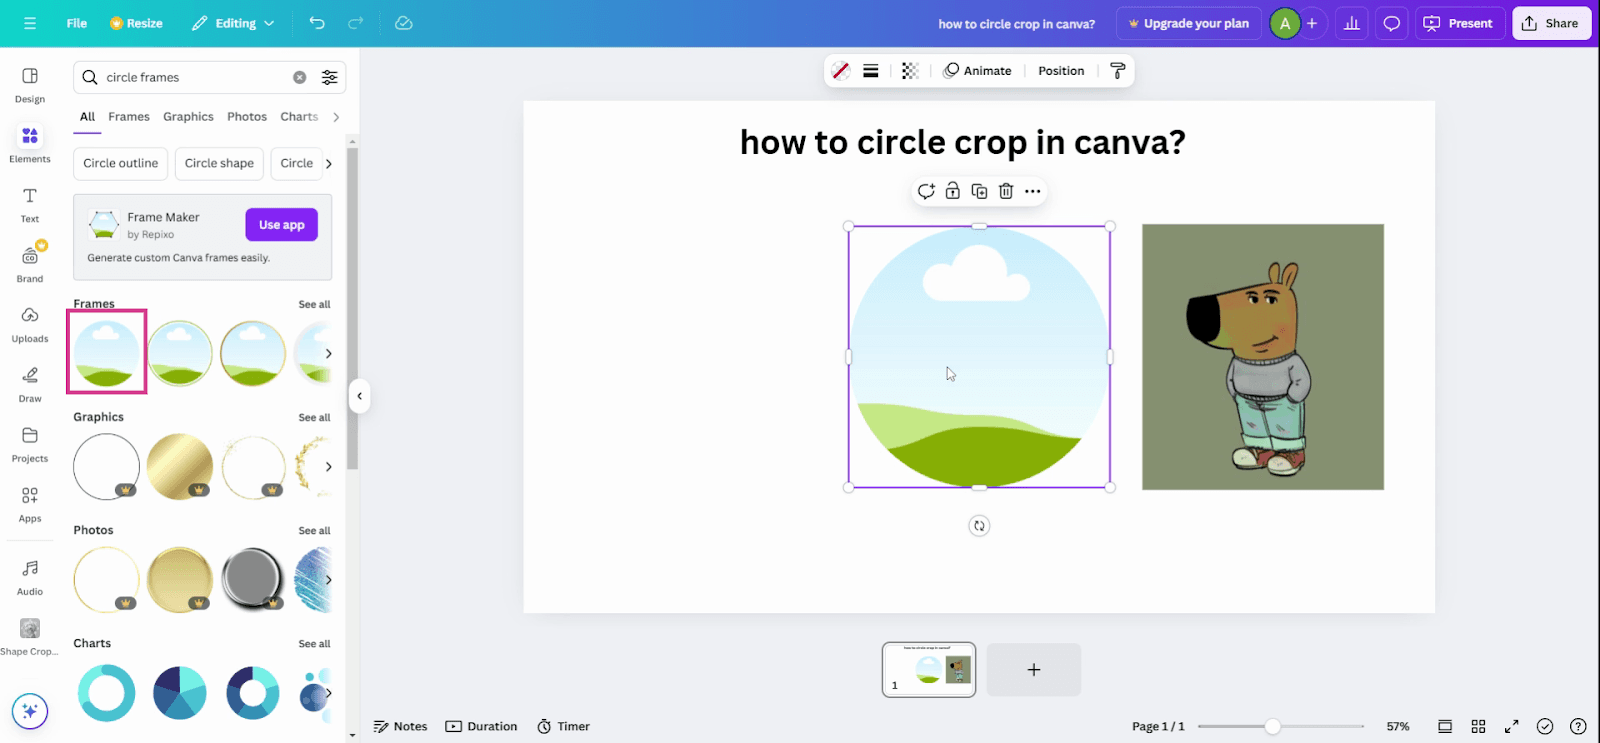Viewport: 1600px width, 743px height.
Task: Open border style lines option
Action: pyautogui.click(x=871, y=71)
